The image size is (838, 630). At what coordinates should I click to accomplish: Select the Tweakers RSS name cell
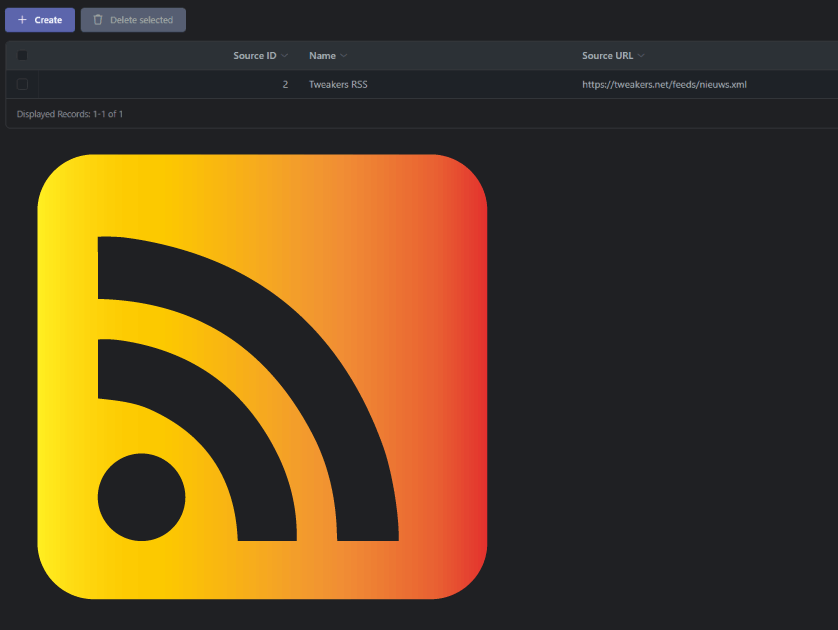tap(338, 84)
